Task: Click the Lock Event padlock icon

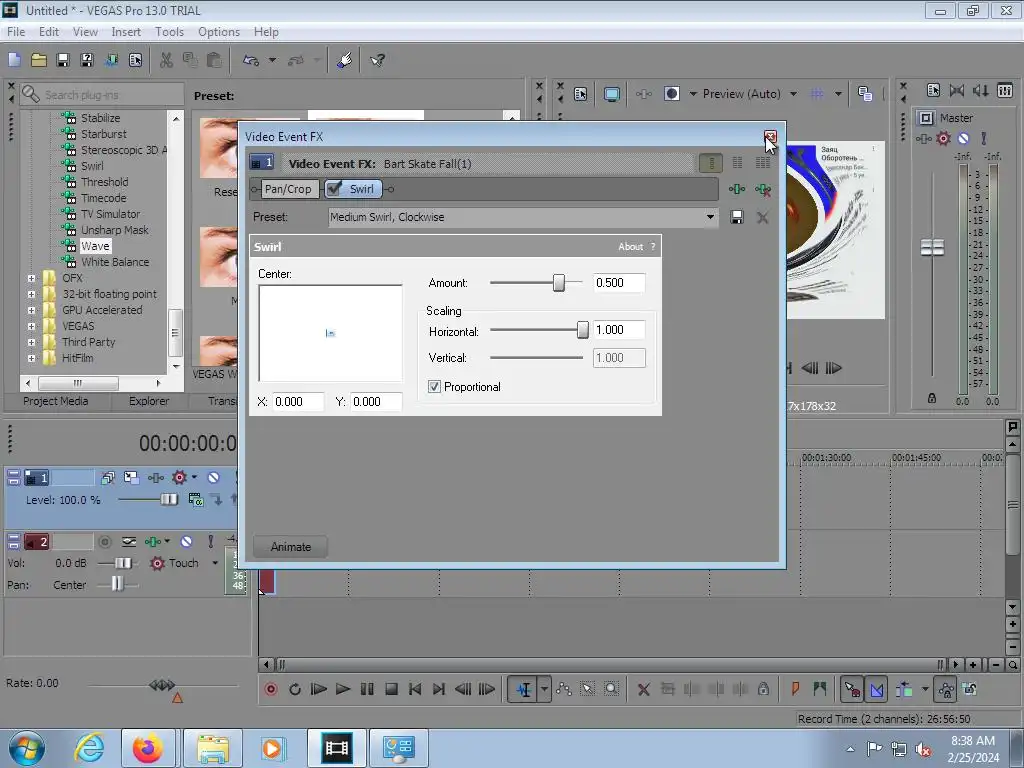Action: pos(763,689)
